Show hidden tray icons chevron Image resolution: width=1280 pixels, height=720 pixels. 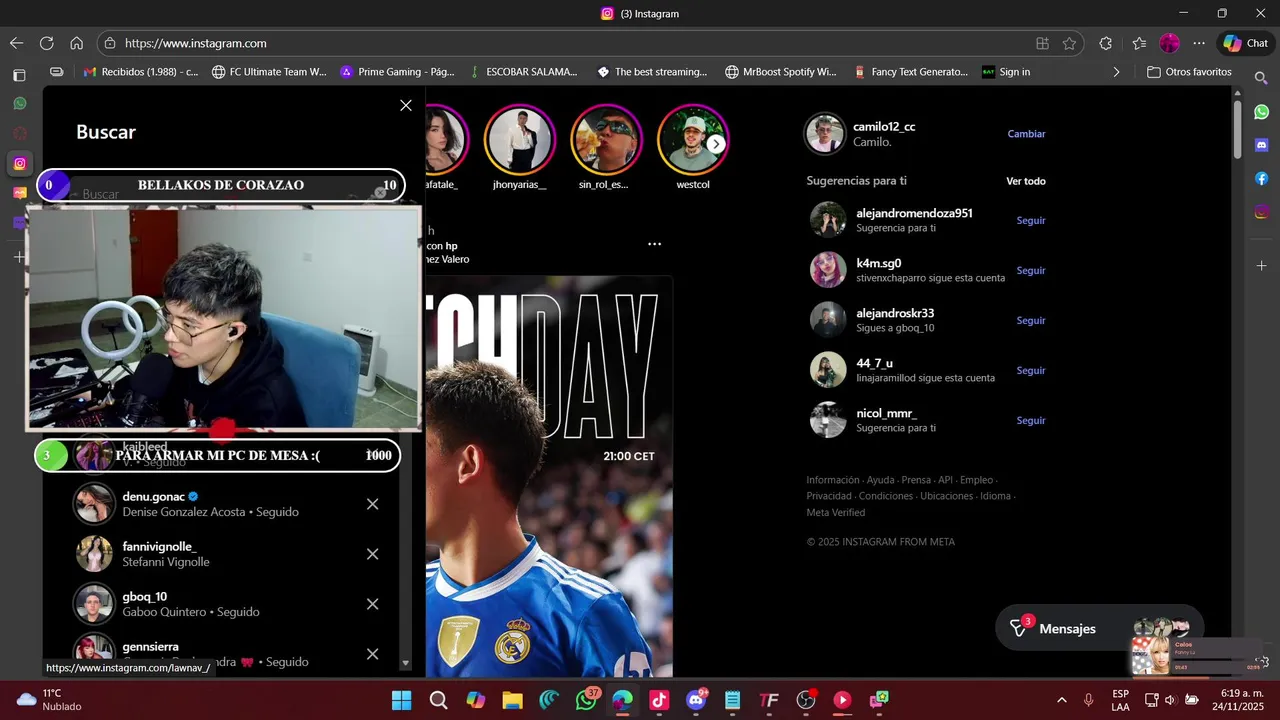1061,700
